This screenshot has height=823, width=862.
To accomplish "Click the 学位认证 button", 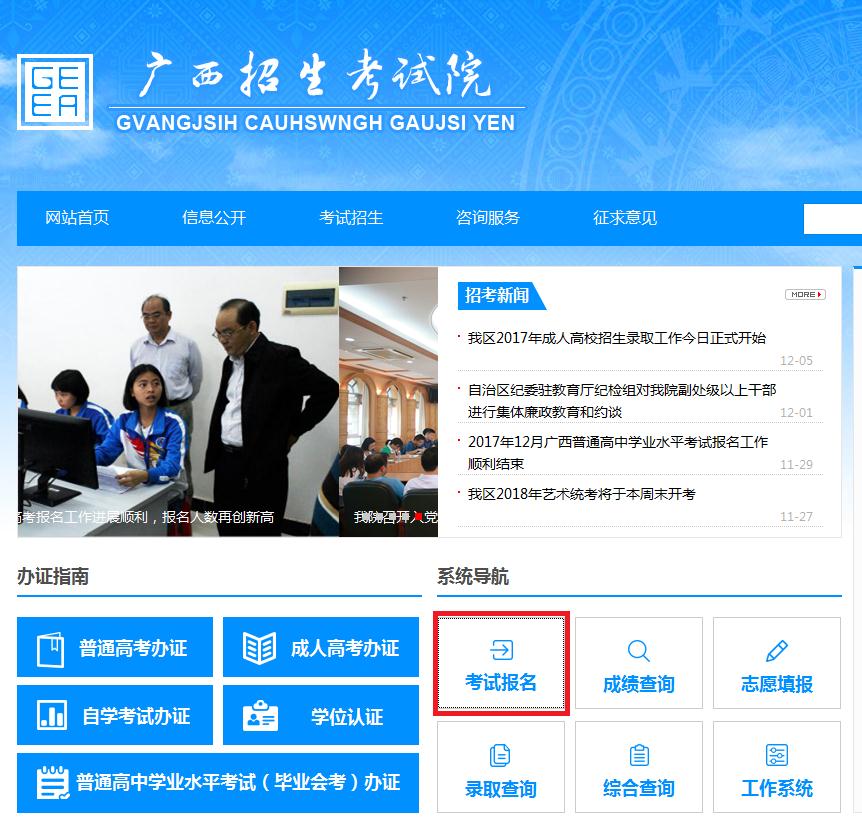I will click(x=321, y=715).
